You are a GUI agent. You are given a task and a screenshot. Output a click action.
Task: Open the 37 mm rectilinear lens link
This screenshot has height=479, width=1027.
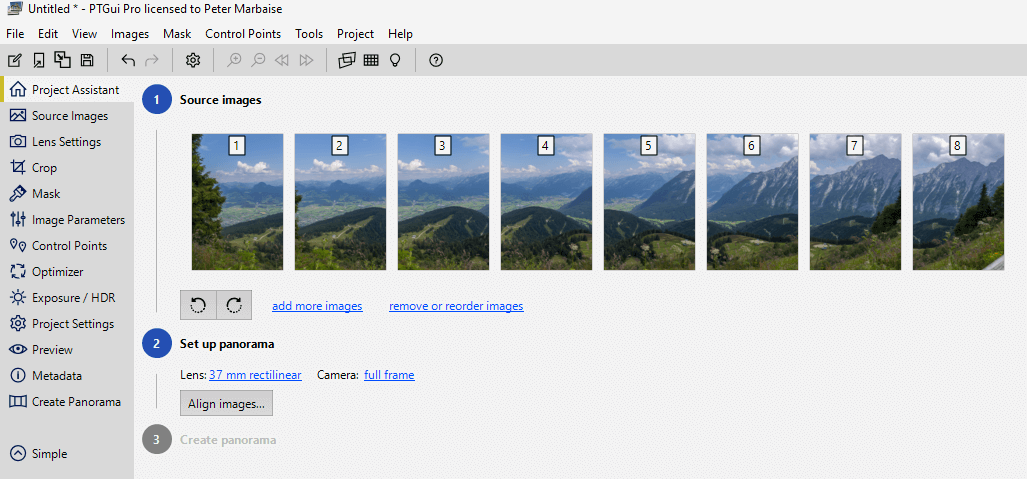pyautogui.click(x=255, y=375)
